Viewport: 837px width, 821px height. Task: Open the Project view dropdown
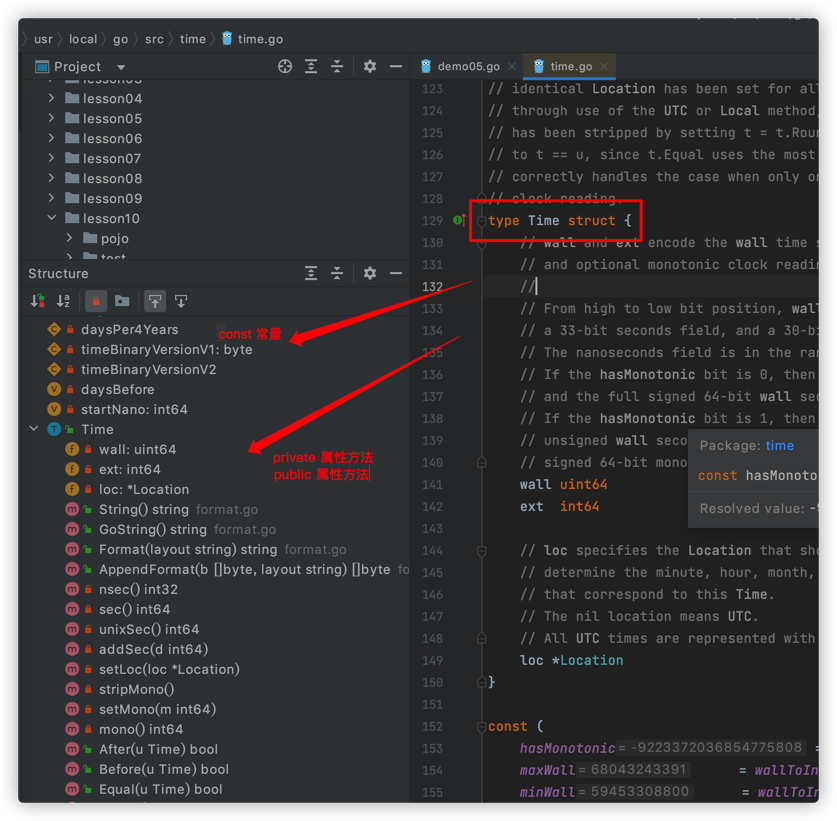121,67
